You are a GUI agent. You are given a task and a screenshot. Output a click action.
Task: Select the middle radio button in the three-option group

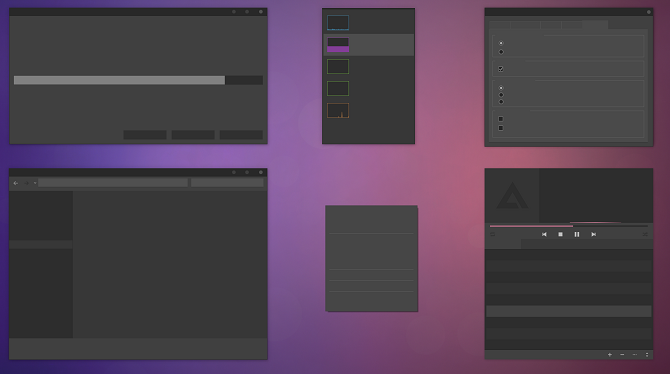[501, 95]
